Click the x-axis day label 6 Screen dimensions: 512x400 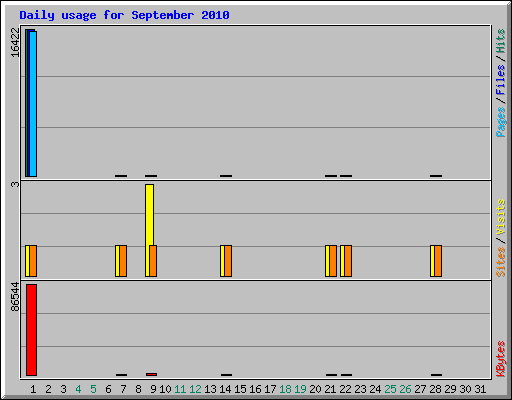[x=108, y=389]
